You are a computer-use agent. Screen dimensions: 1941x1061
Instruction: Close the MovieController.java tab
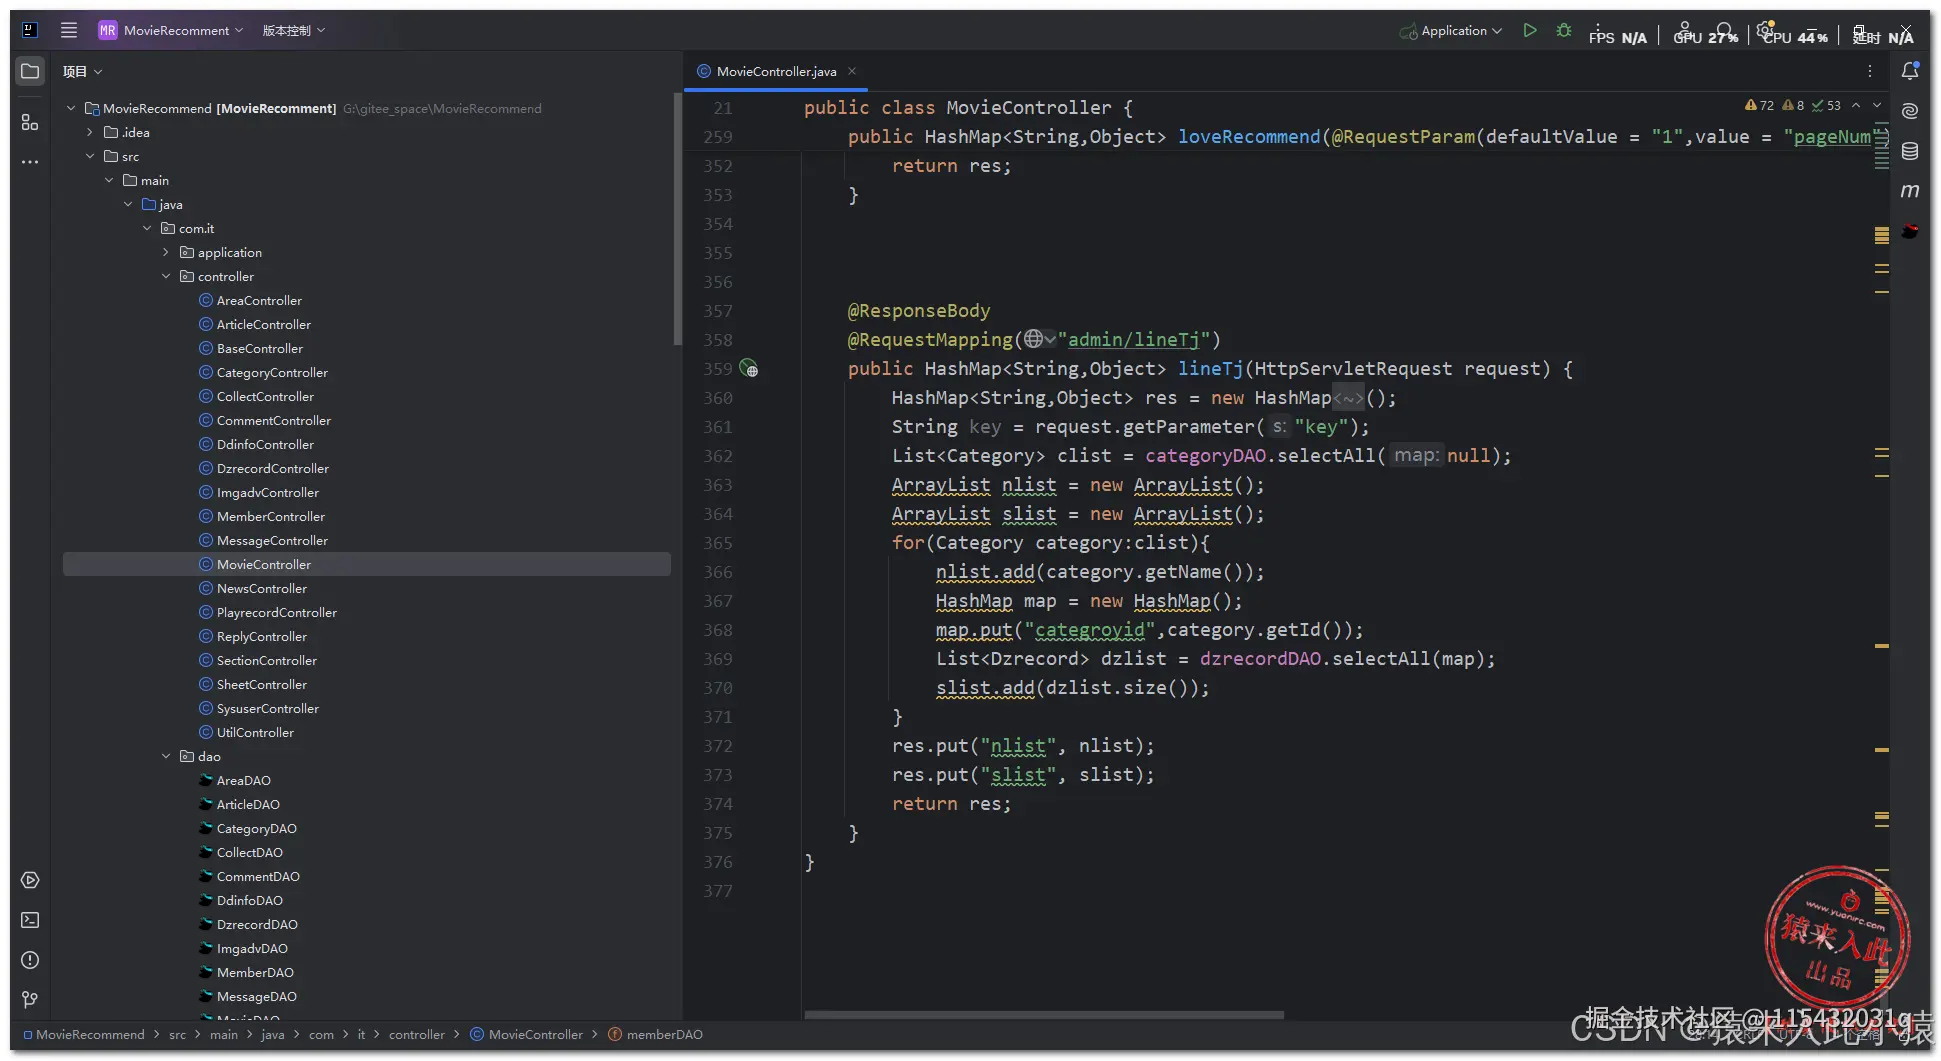[x=852, y=71]
